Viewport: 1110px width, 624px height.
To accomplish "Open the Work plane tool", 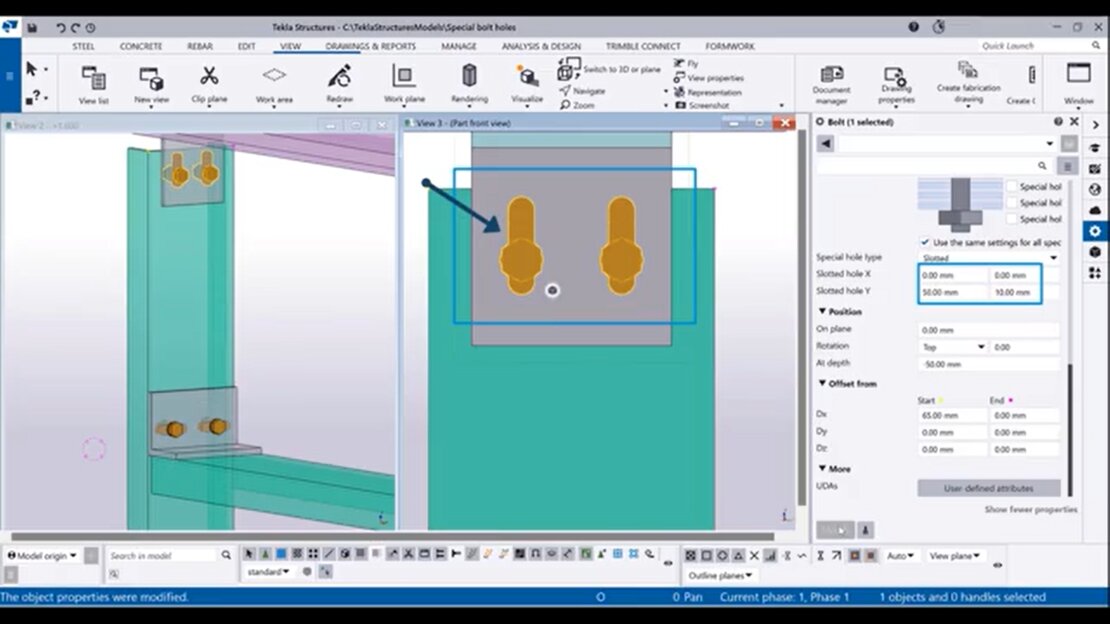I will point(404,84).
